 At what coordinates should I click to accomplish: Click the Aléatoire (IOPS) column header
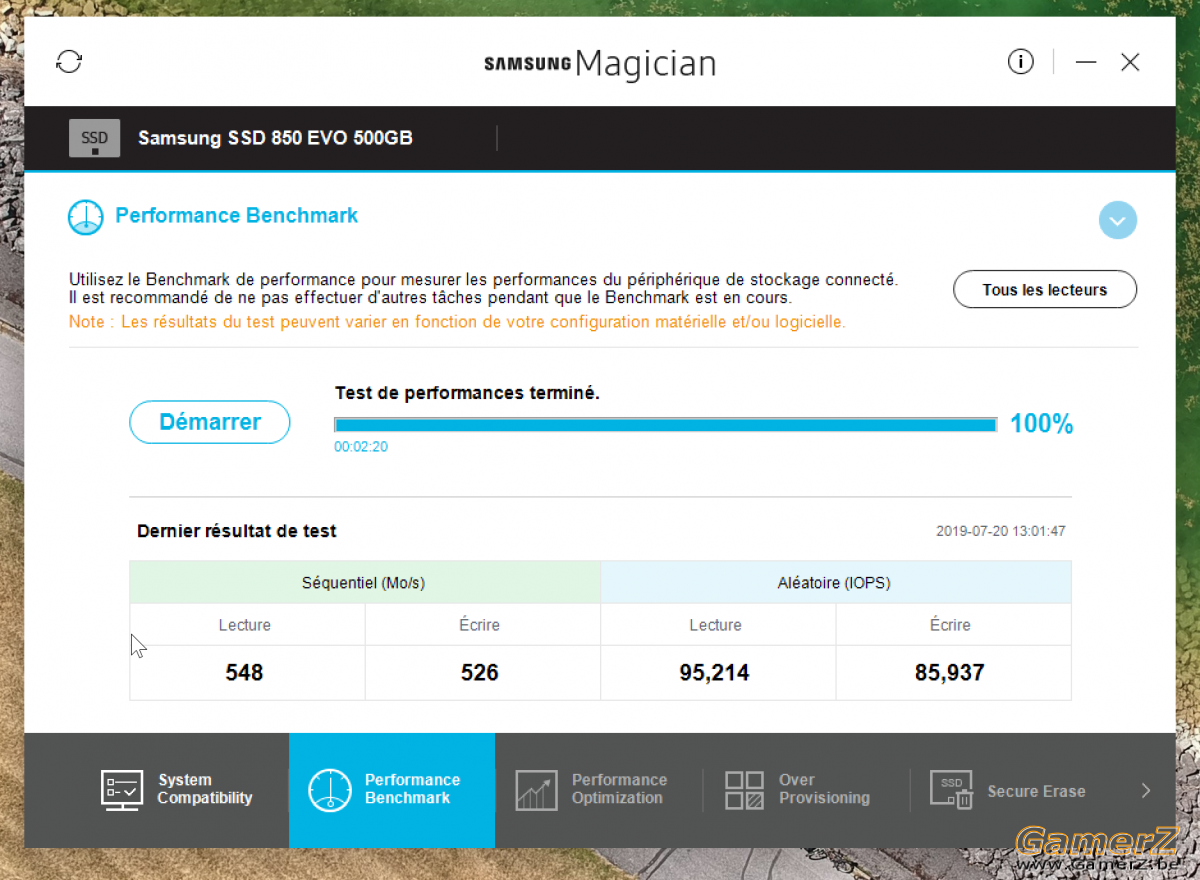(836, 582)
